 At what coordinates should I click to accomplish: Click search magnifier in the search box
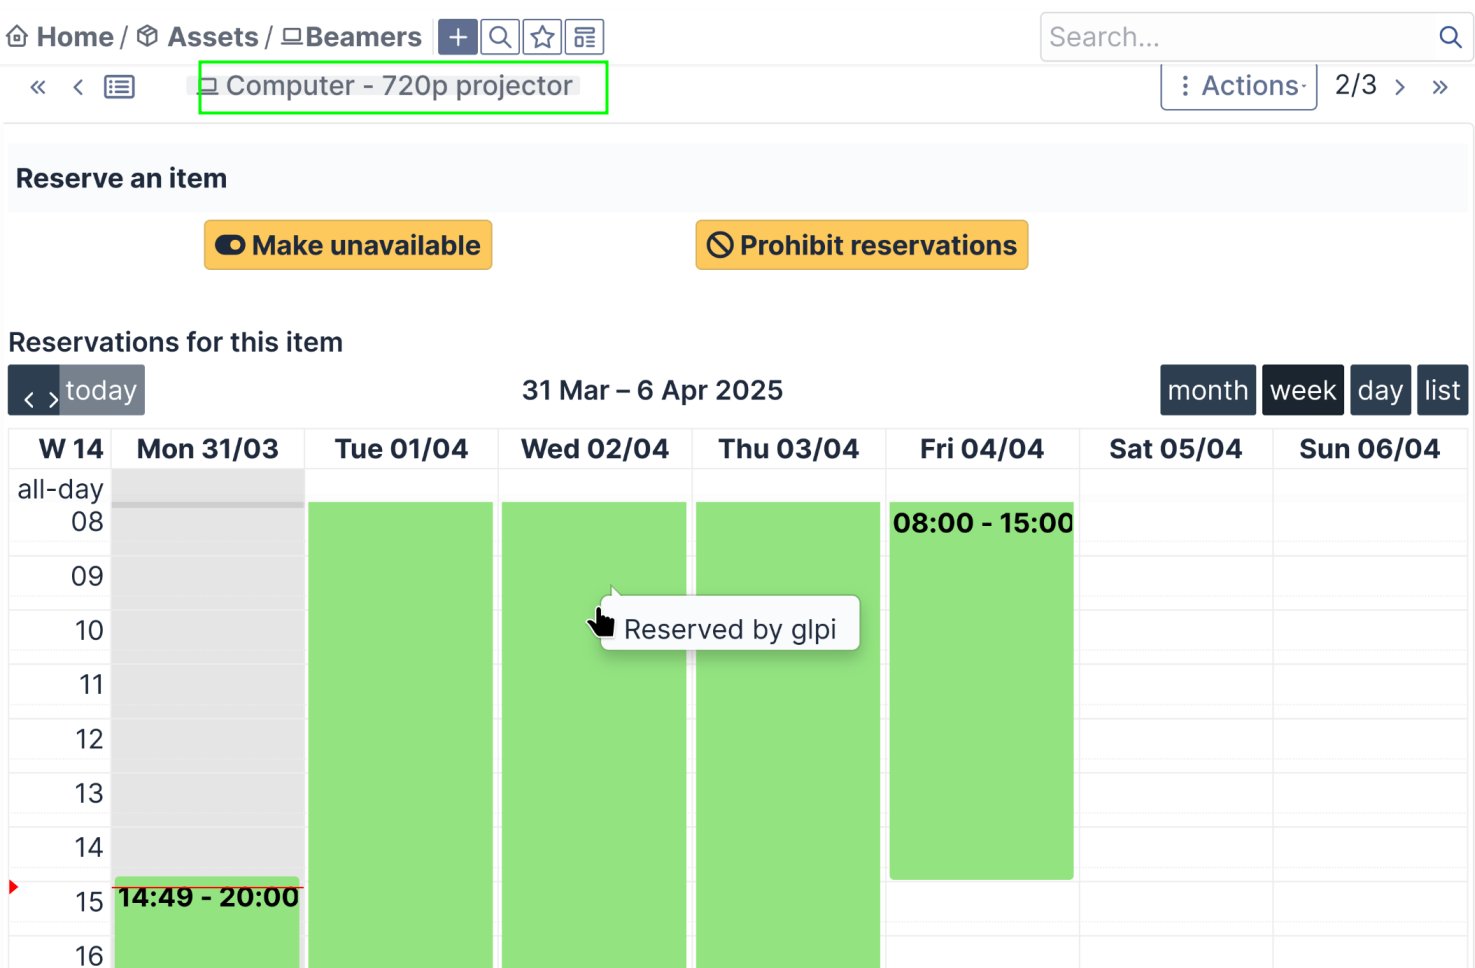[1449, 37]
